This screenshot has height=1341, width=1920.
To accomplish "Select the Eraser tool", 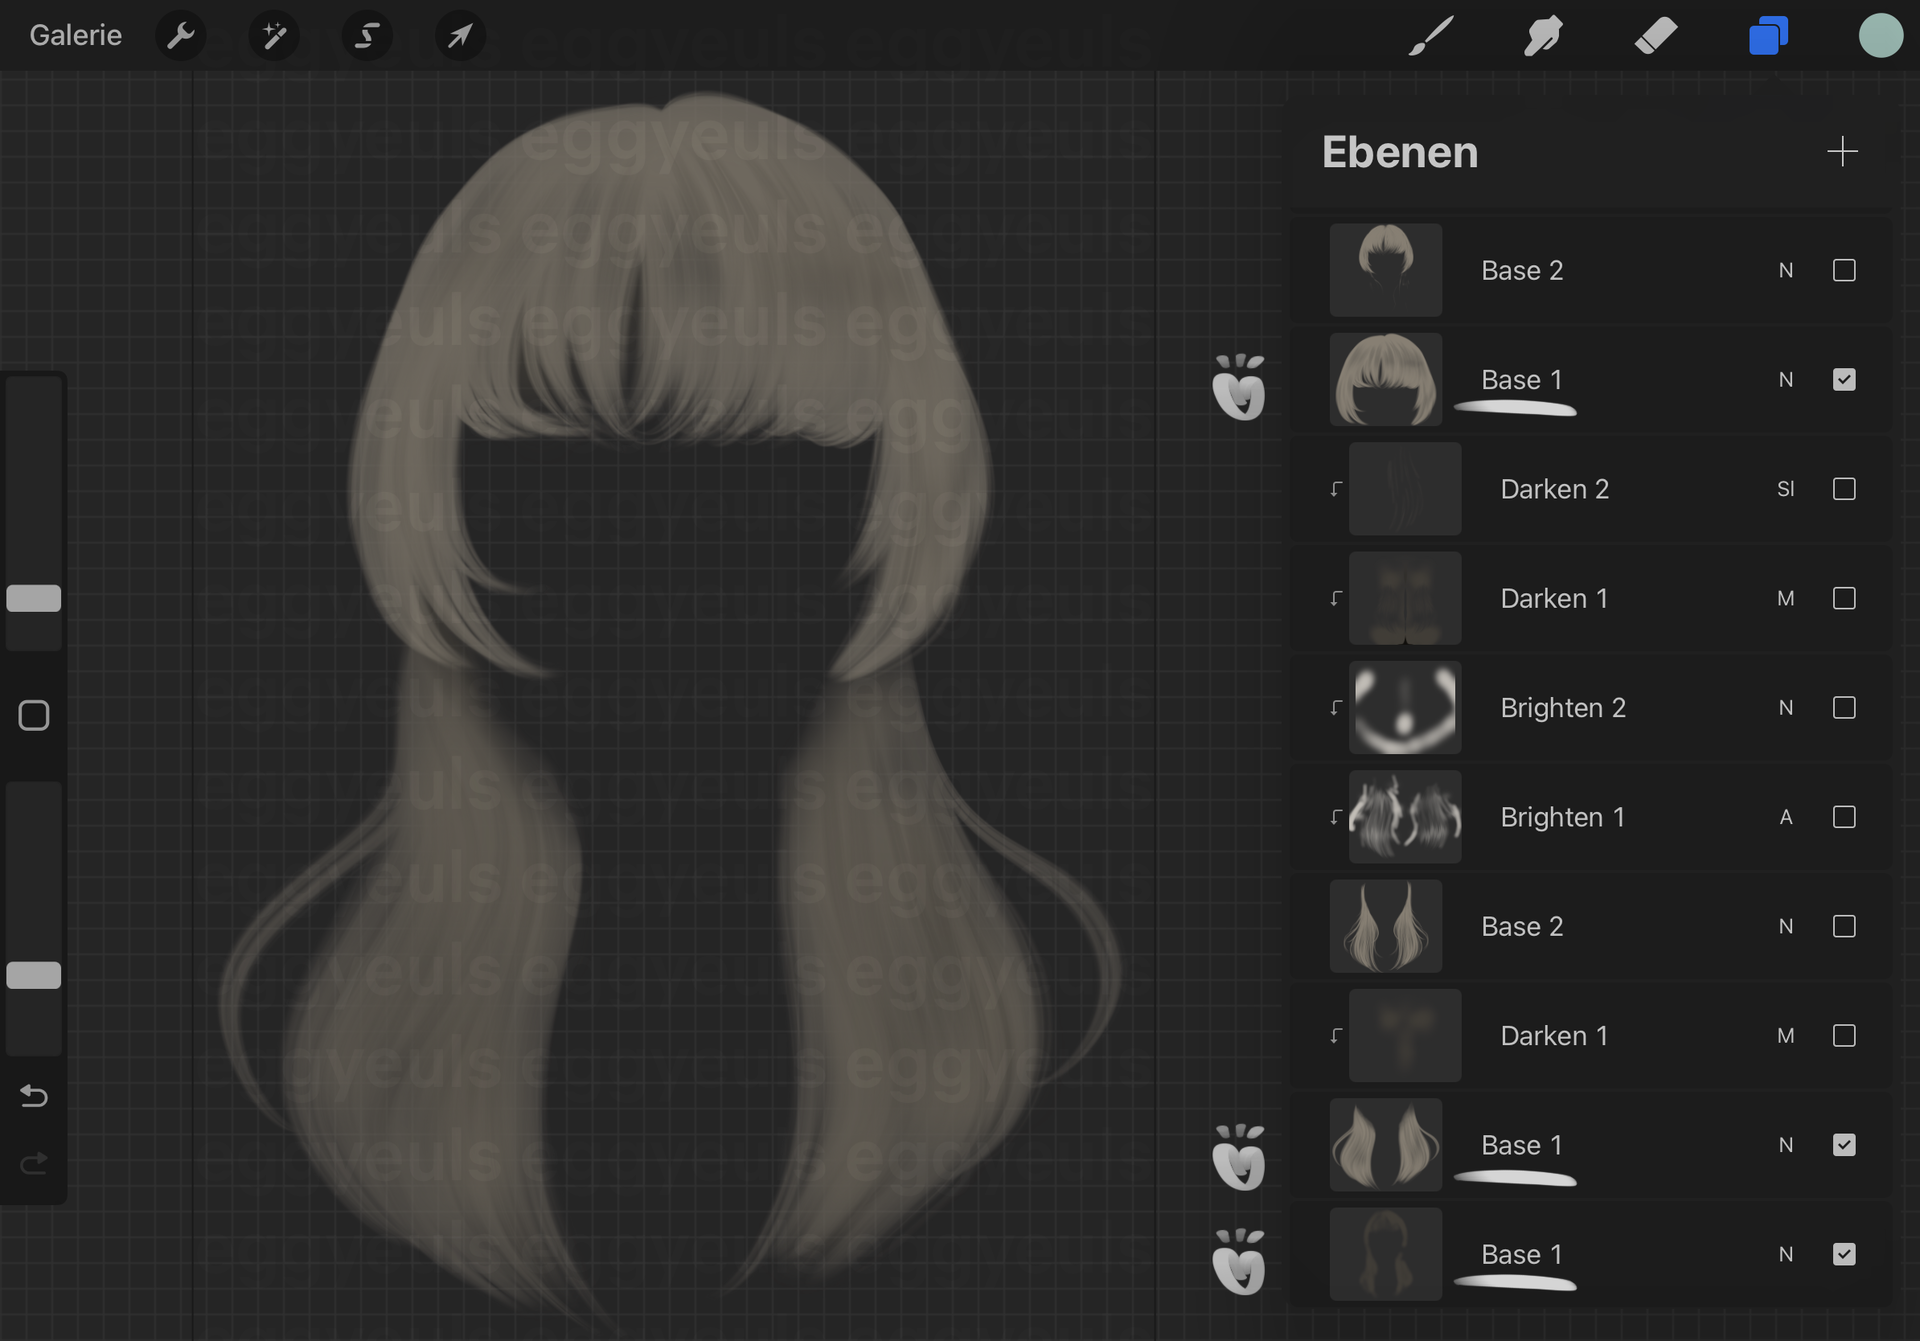I will [x=1656, y=36].
